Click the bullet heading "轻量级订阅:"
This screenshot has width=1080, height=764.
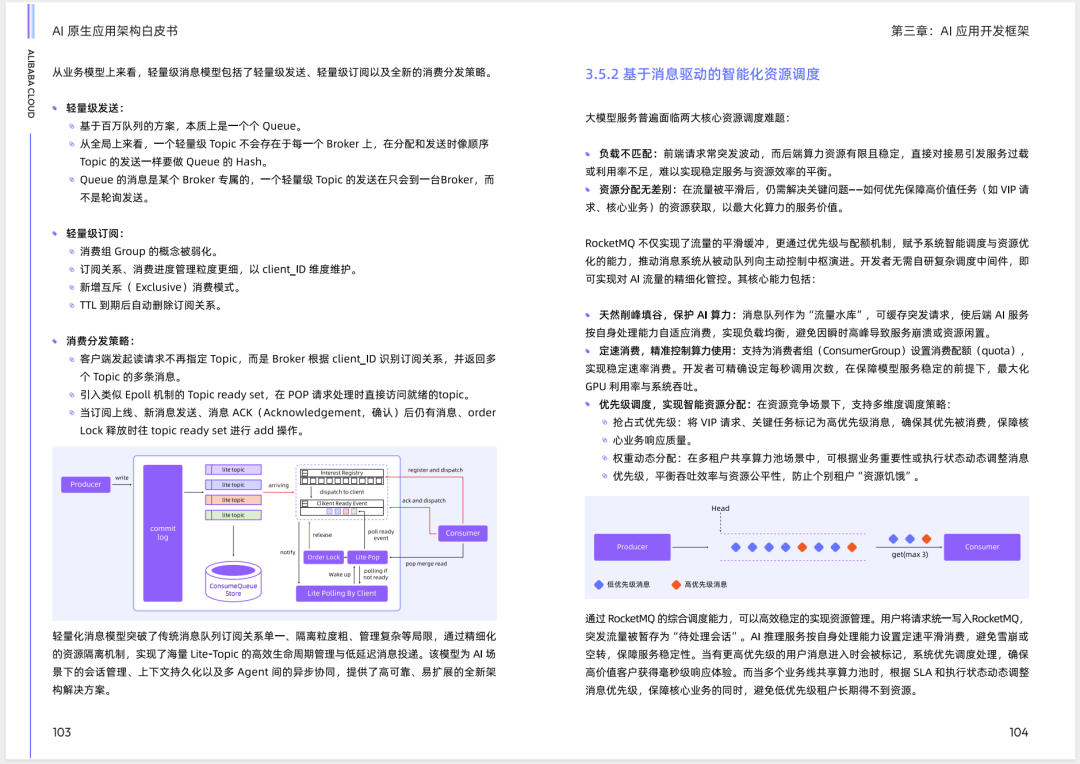coord(95,234)
